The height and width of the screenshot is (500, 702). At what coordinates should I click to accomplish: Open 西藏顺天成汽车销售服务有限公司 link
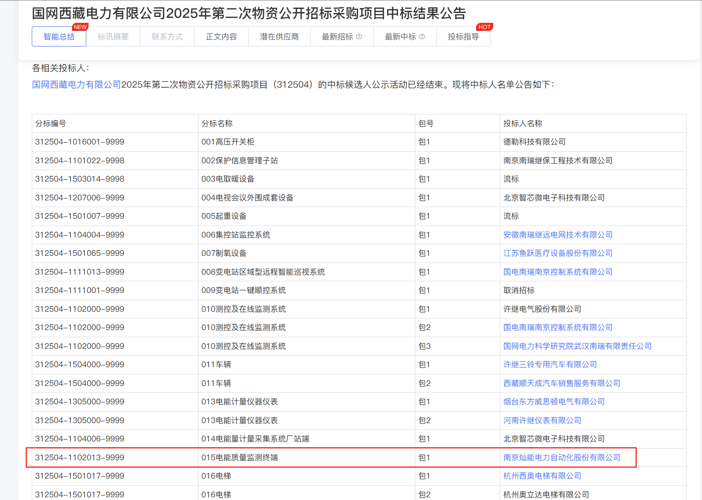562,383
